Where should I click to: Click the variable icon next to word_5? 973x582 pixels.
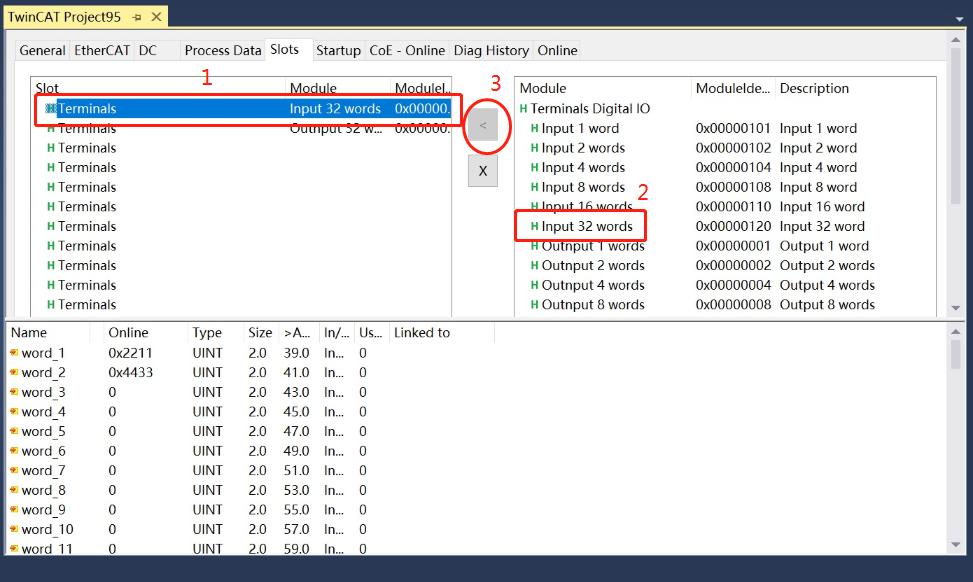[x=14, y=431]
